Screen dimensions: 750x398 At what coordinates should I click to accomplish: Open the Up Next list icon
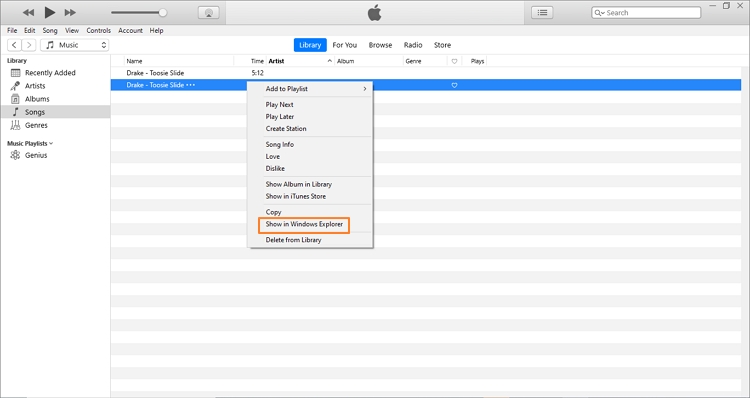[x=542, y=12]
